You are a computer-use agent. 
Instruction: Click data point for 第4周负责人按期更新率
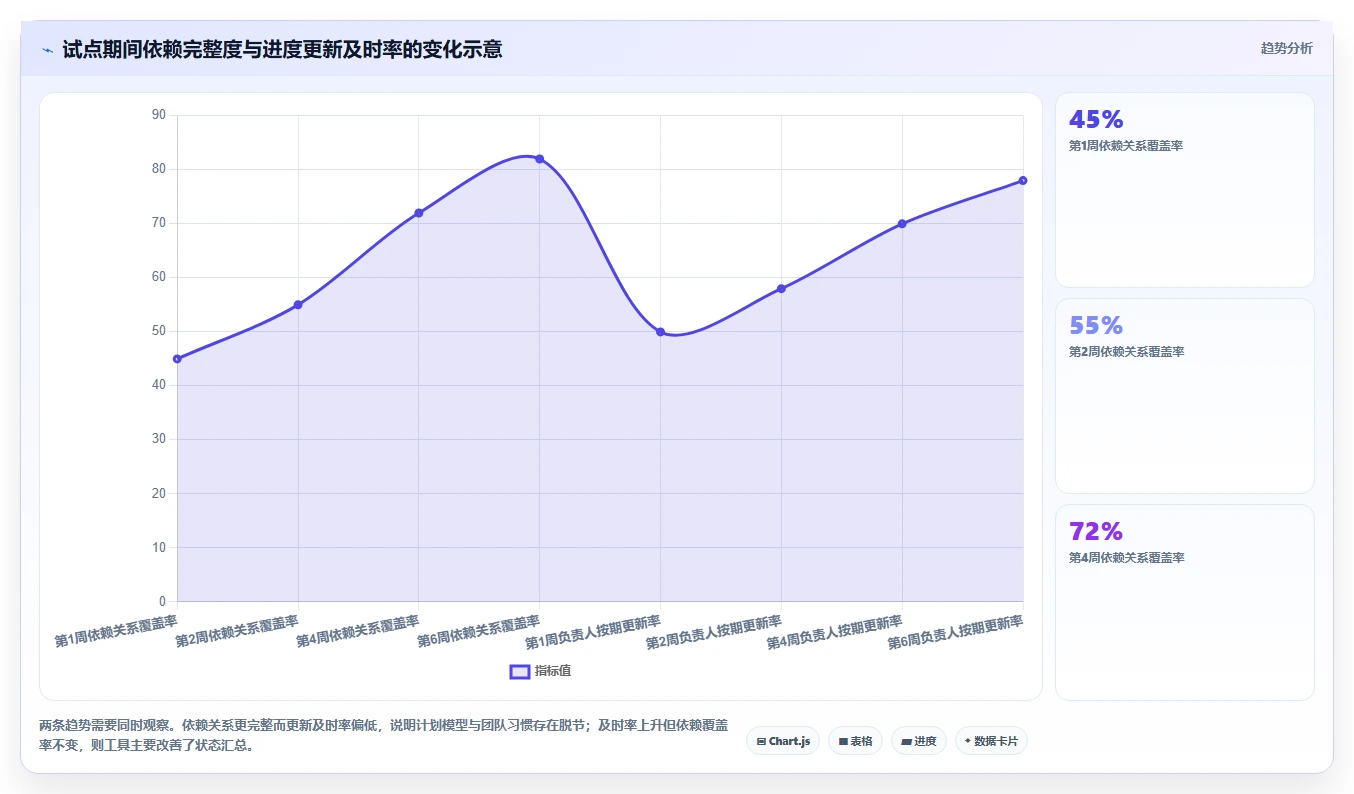tap(902, 224)
